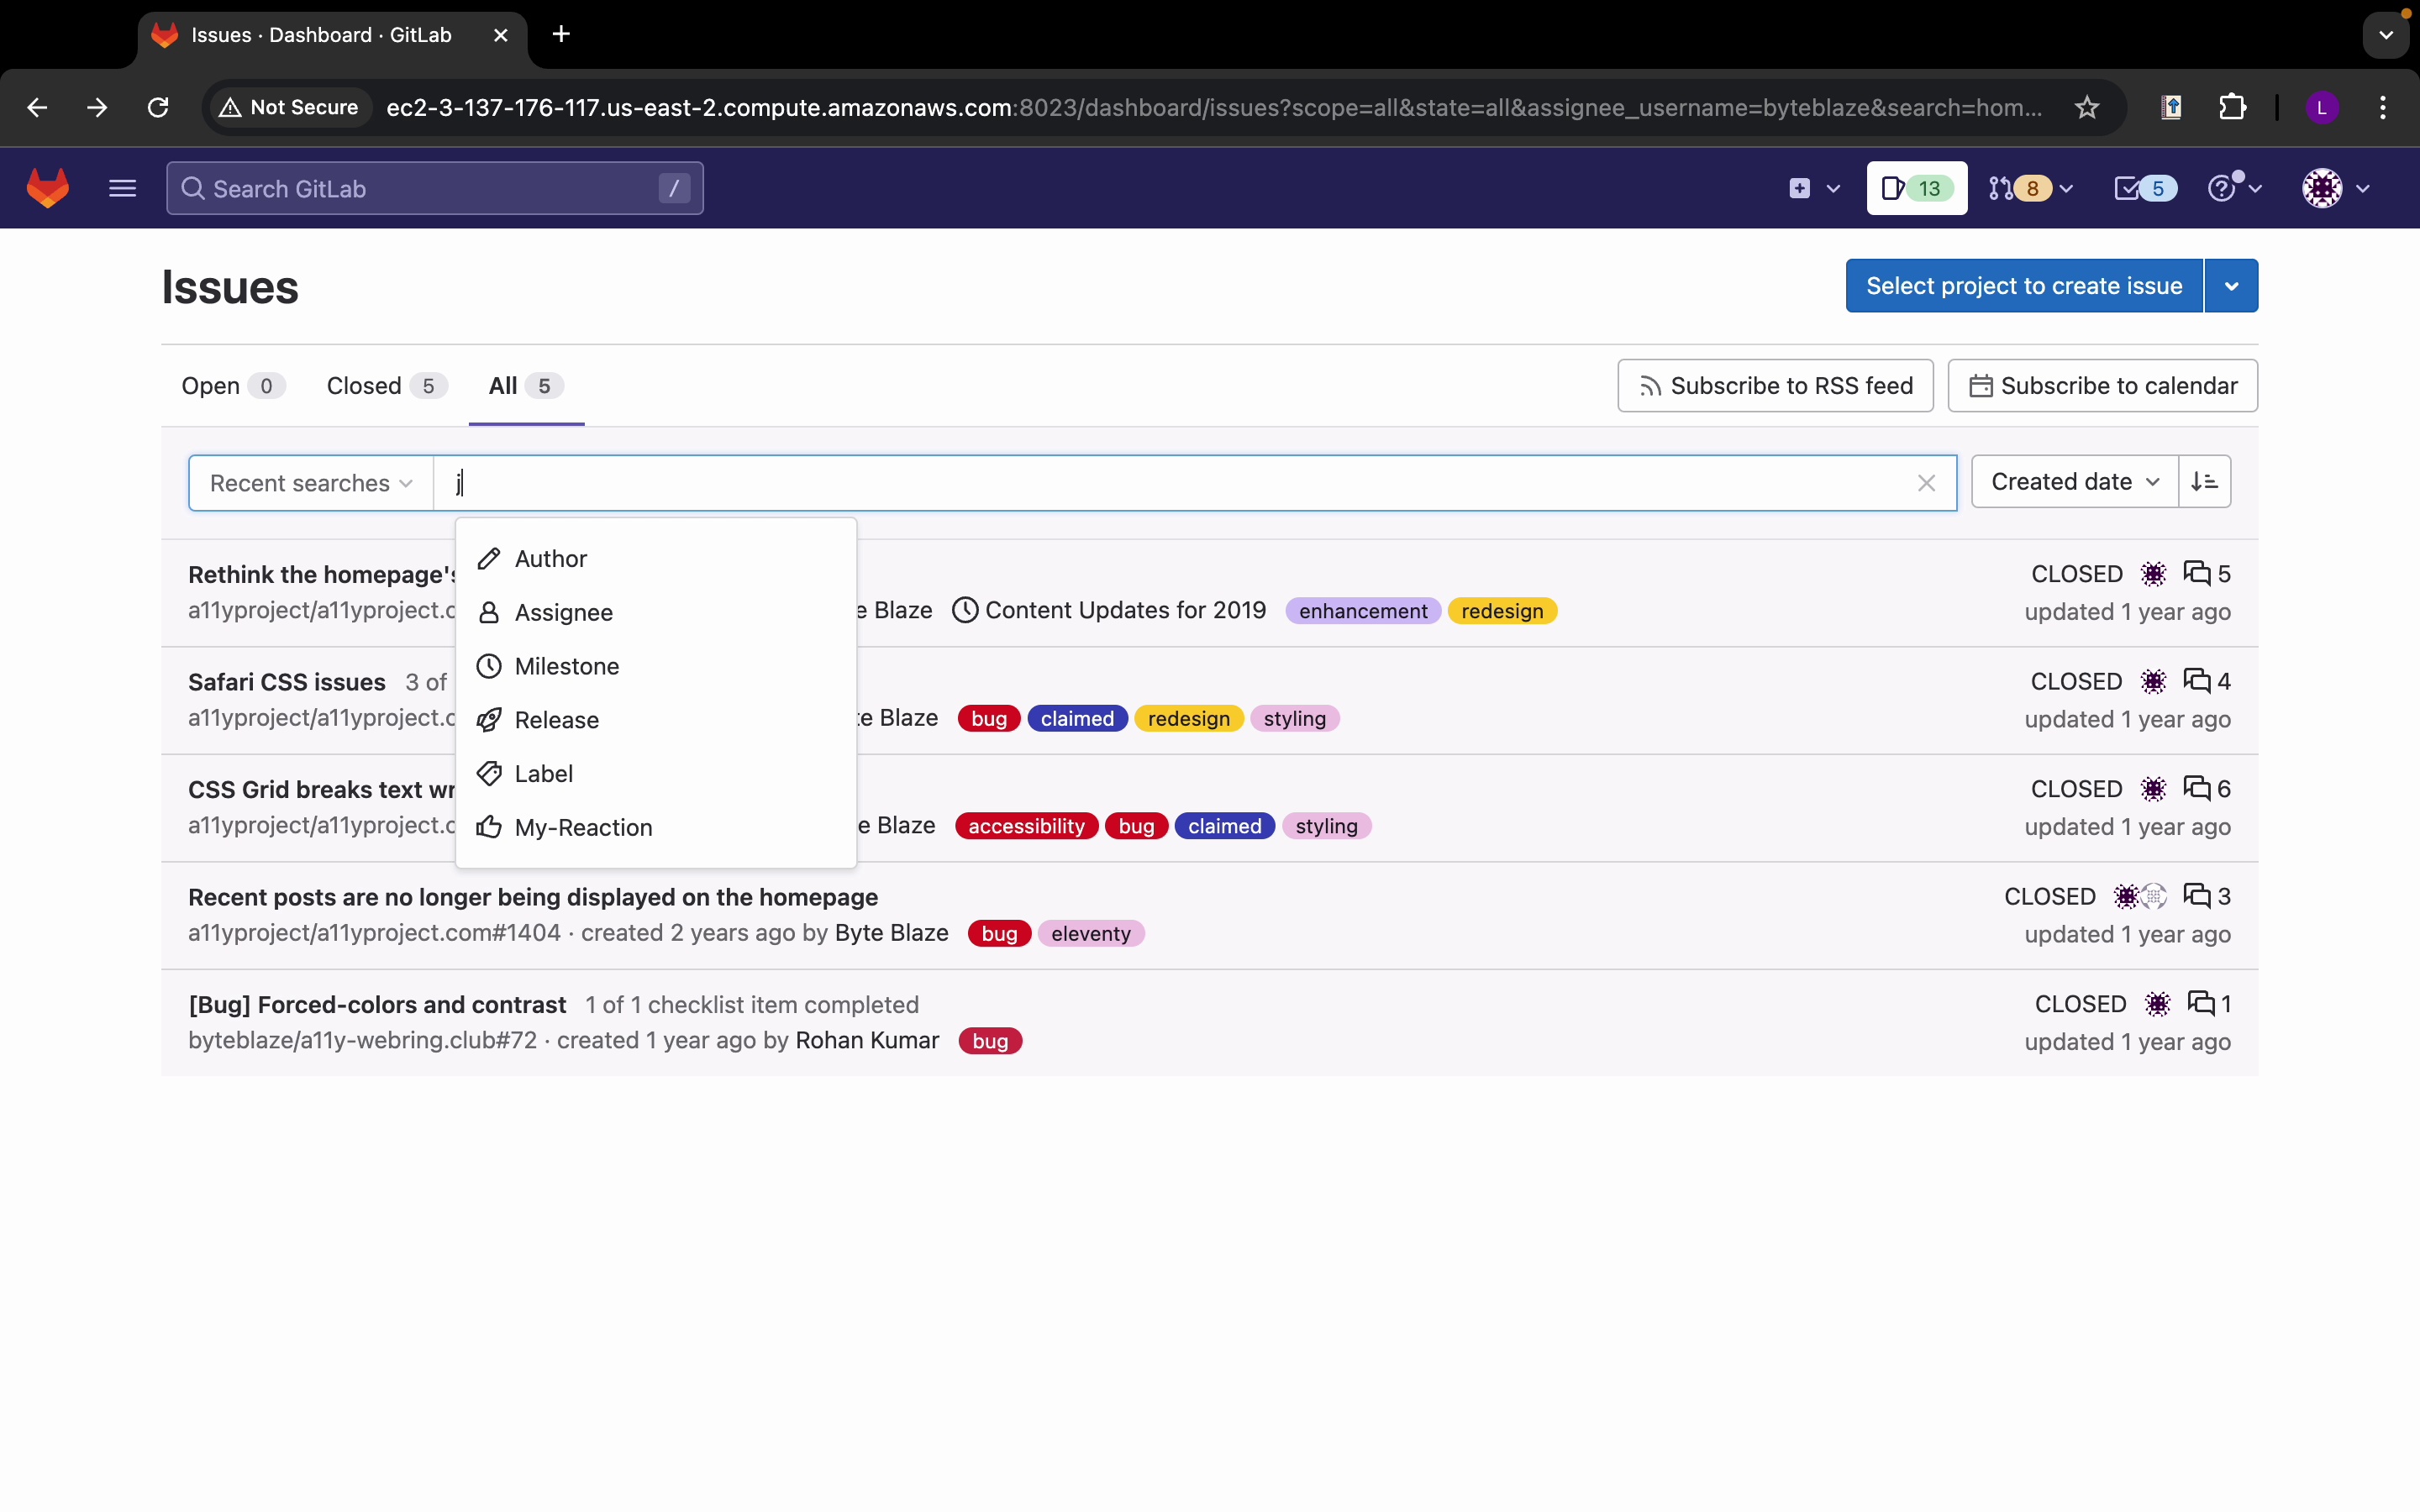The width and height of the screenshot is (2420, 1512).
Task: Click Subscribe to RSS feed button
Action: [x=1775, y=386]
